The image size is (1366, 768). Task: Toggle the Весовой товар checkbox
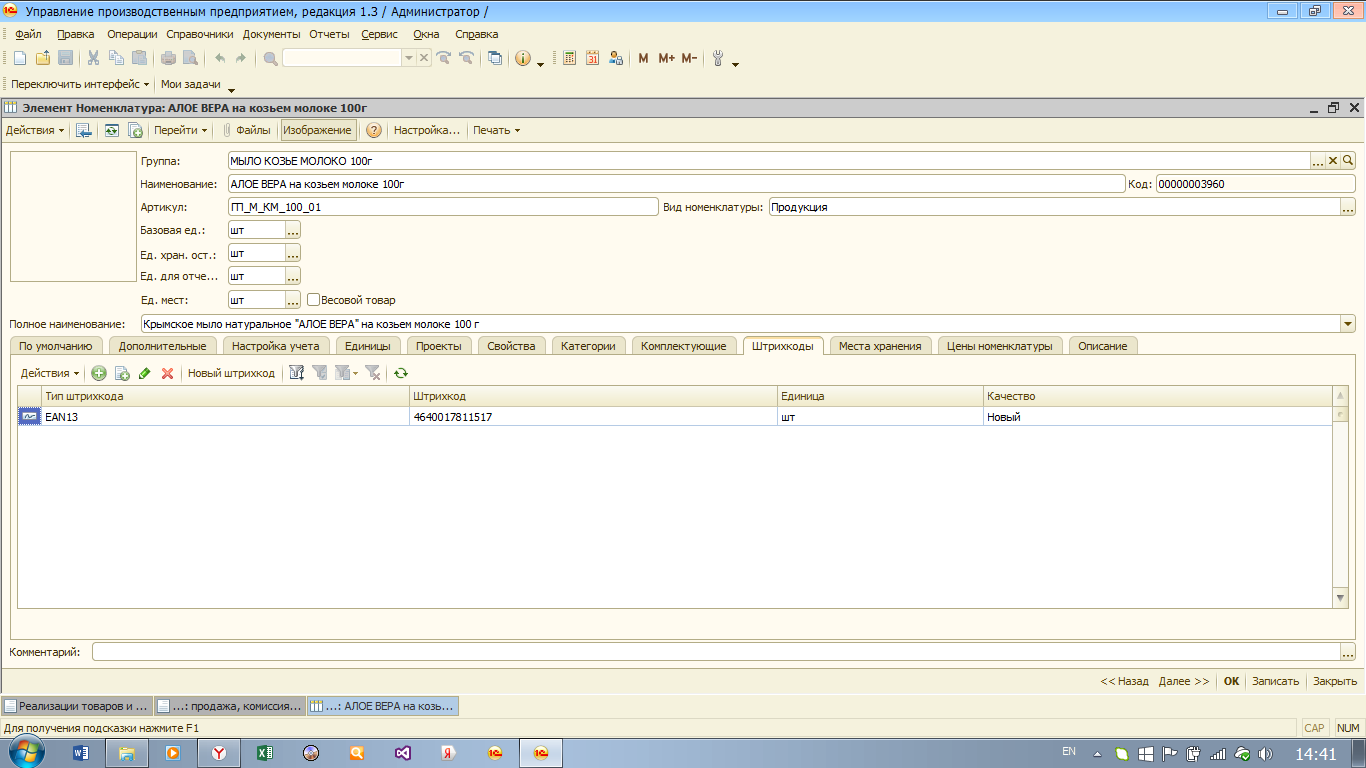pos(313,299)
